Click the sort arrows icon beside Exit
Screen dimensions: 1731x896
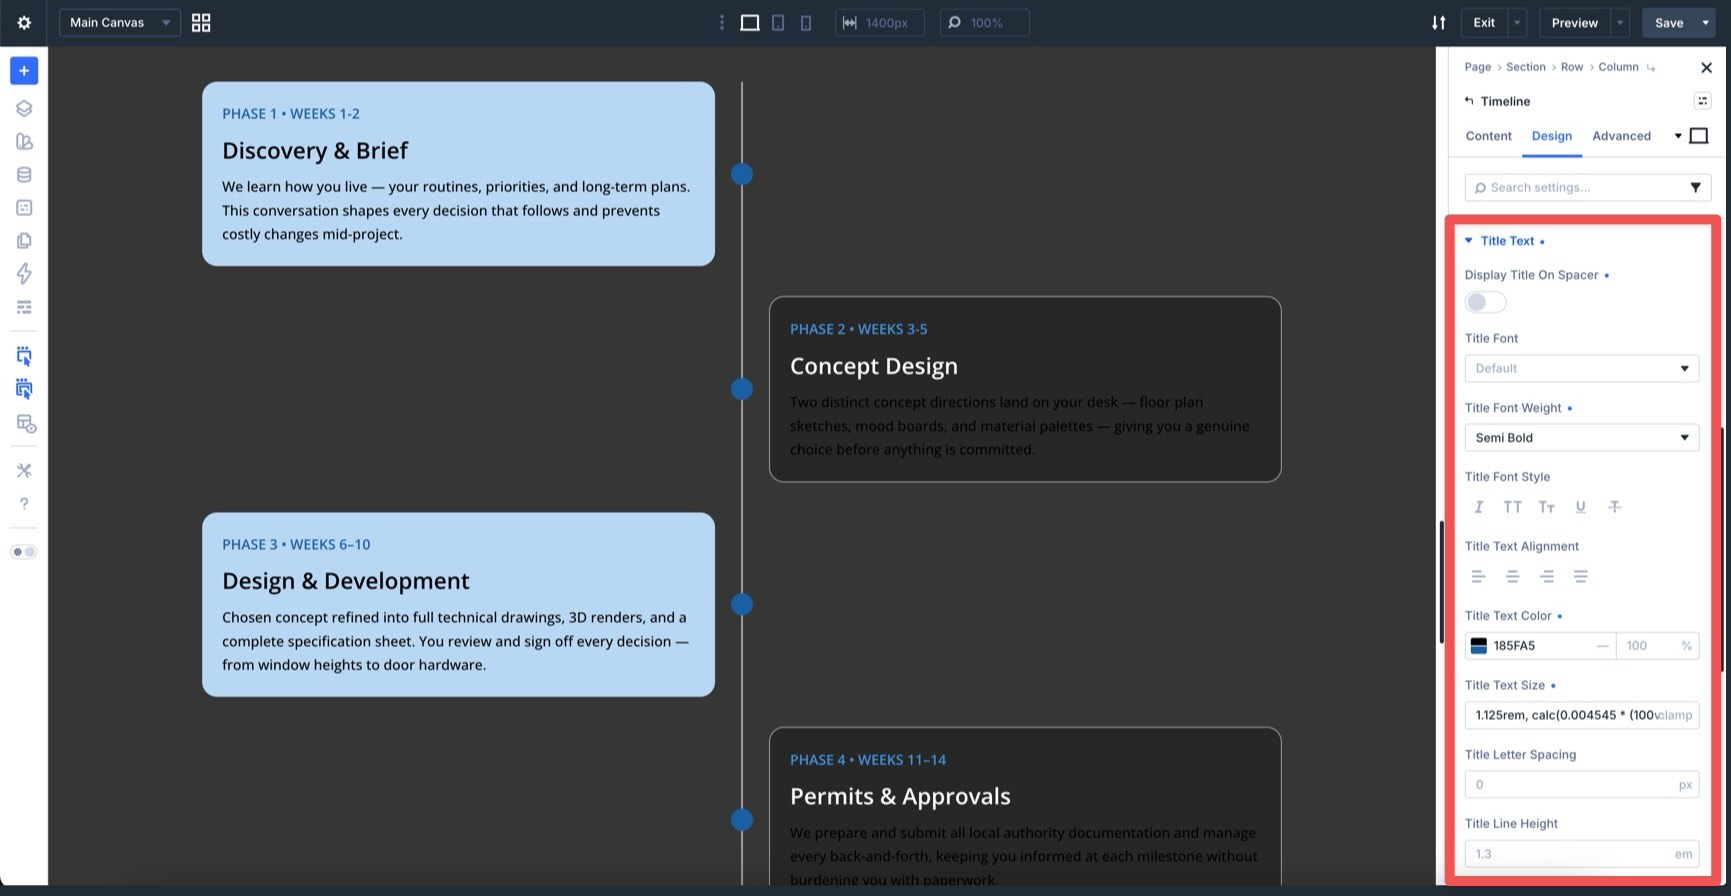pyautogui.click(x=1438, y=22)
